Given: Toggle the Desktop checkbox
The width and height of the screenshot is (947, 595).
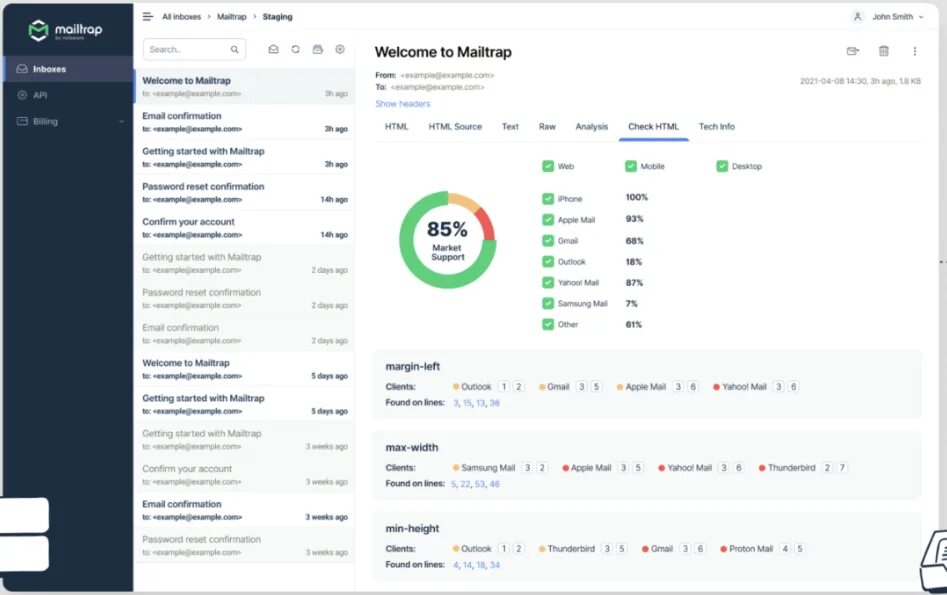Looking at the screenshot, I should tap(722, 166).
